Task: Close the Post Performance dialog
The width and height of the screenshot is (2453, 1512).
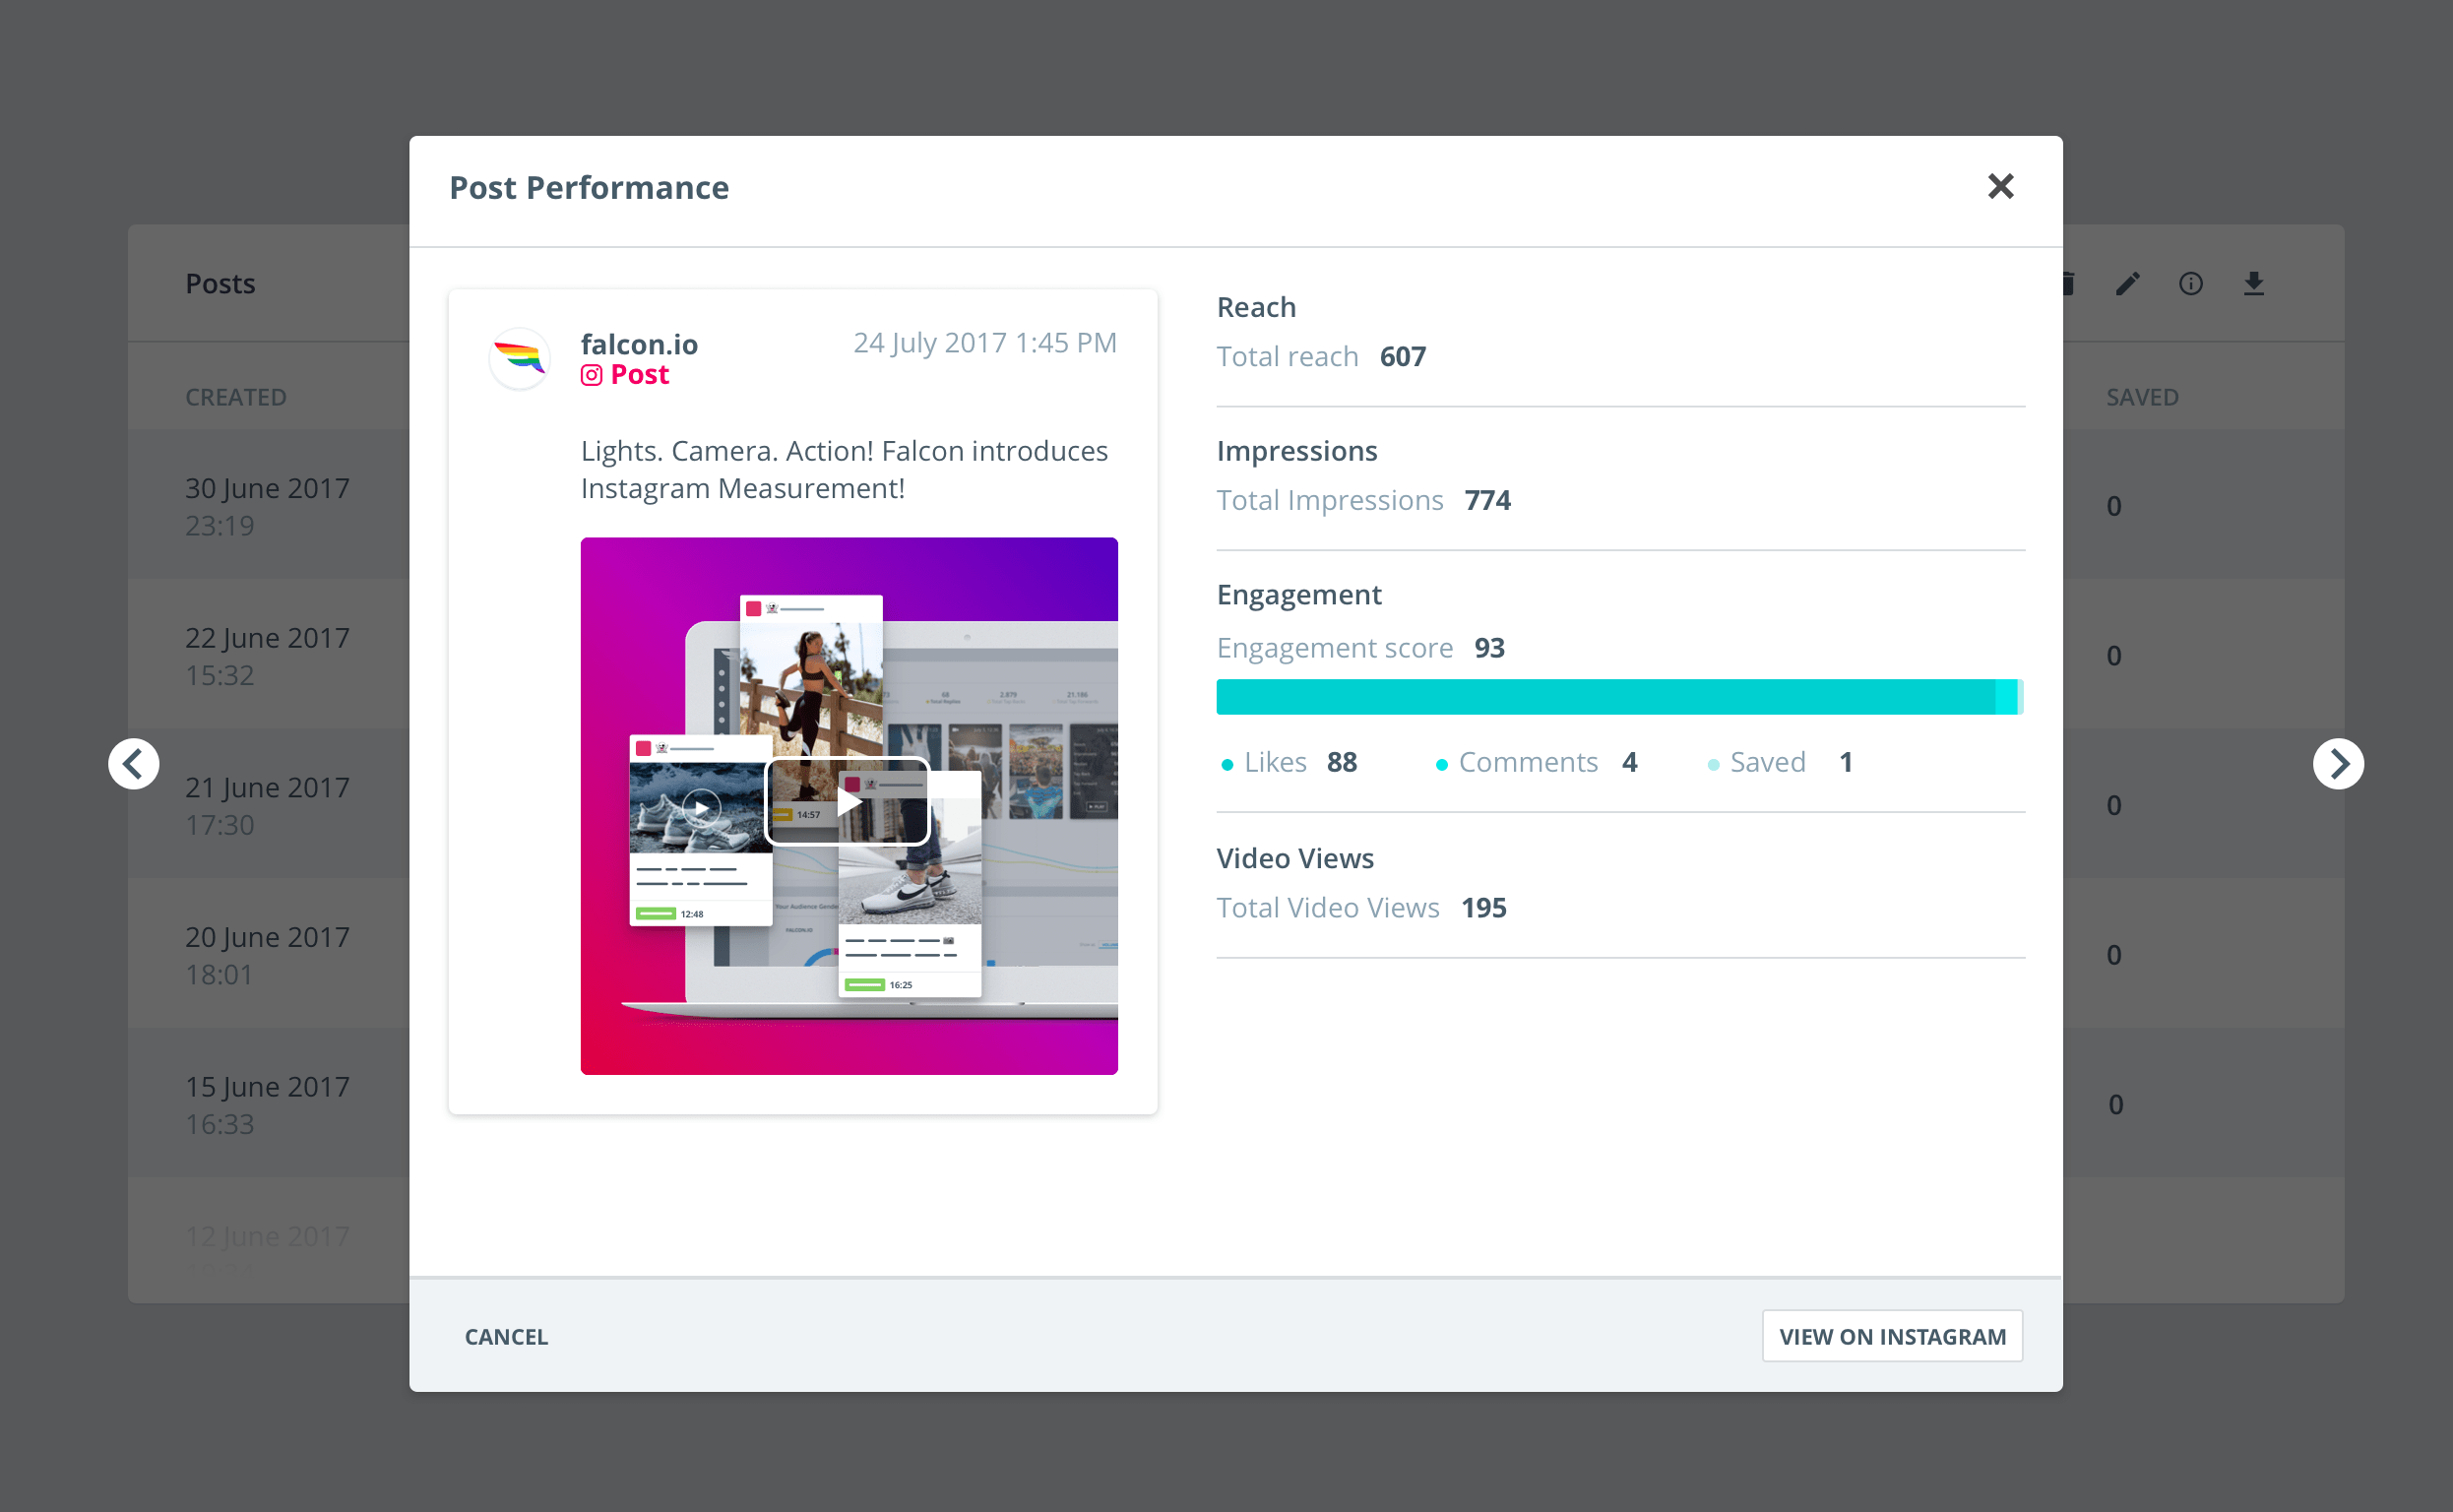Action: [2000, 186]
